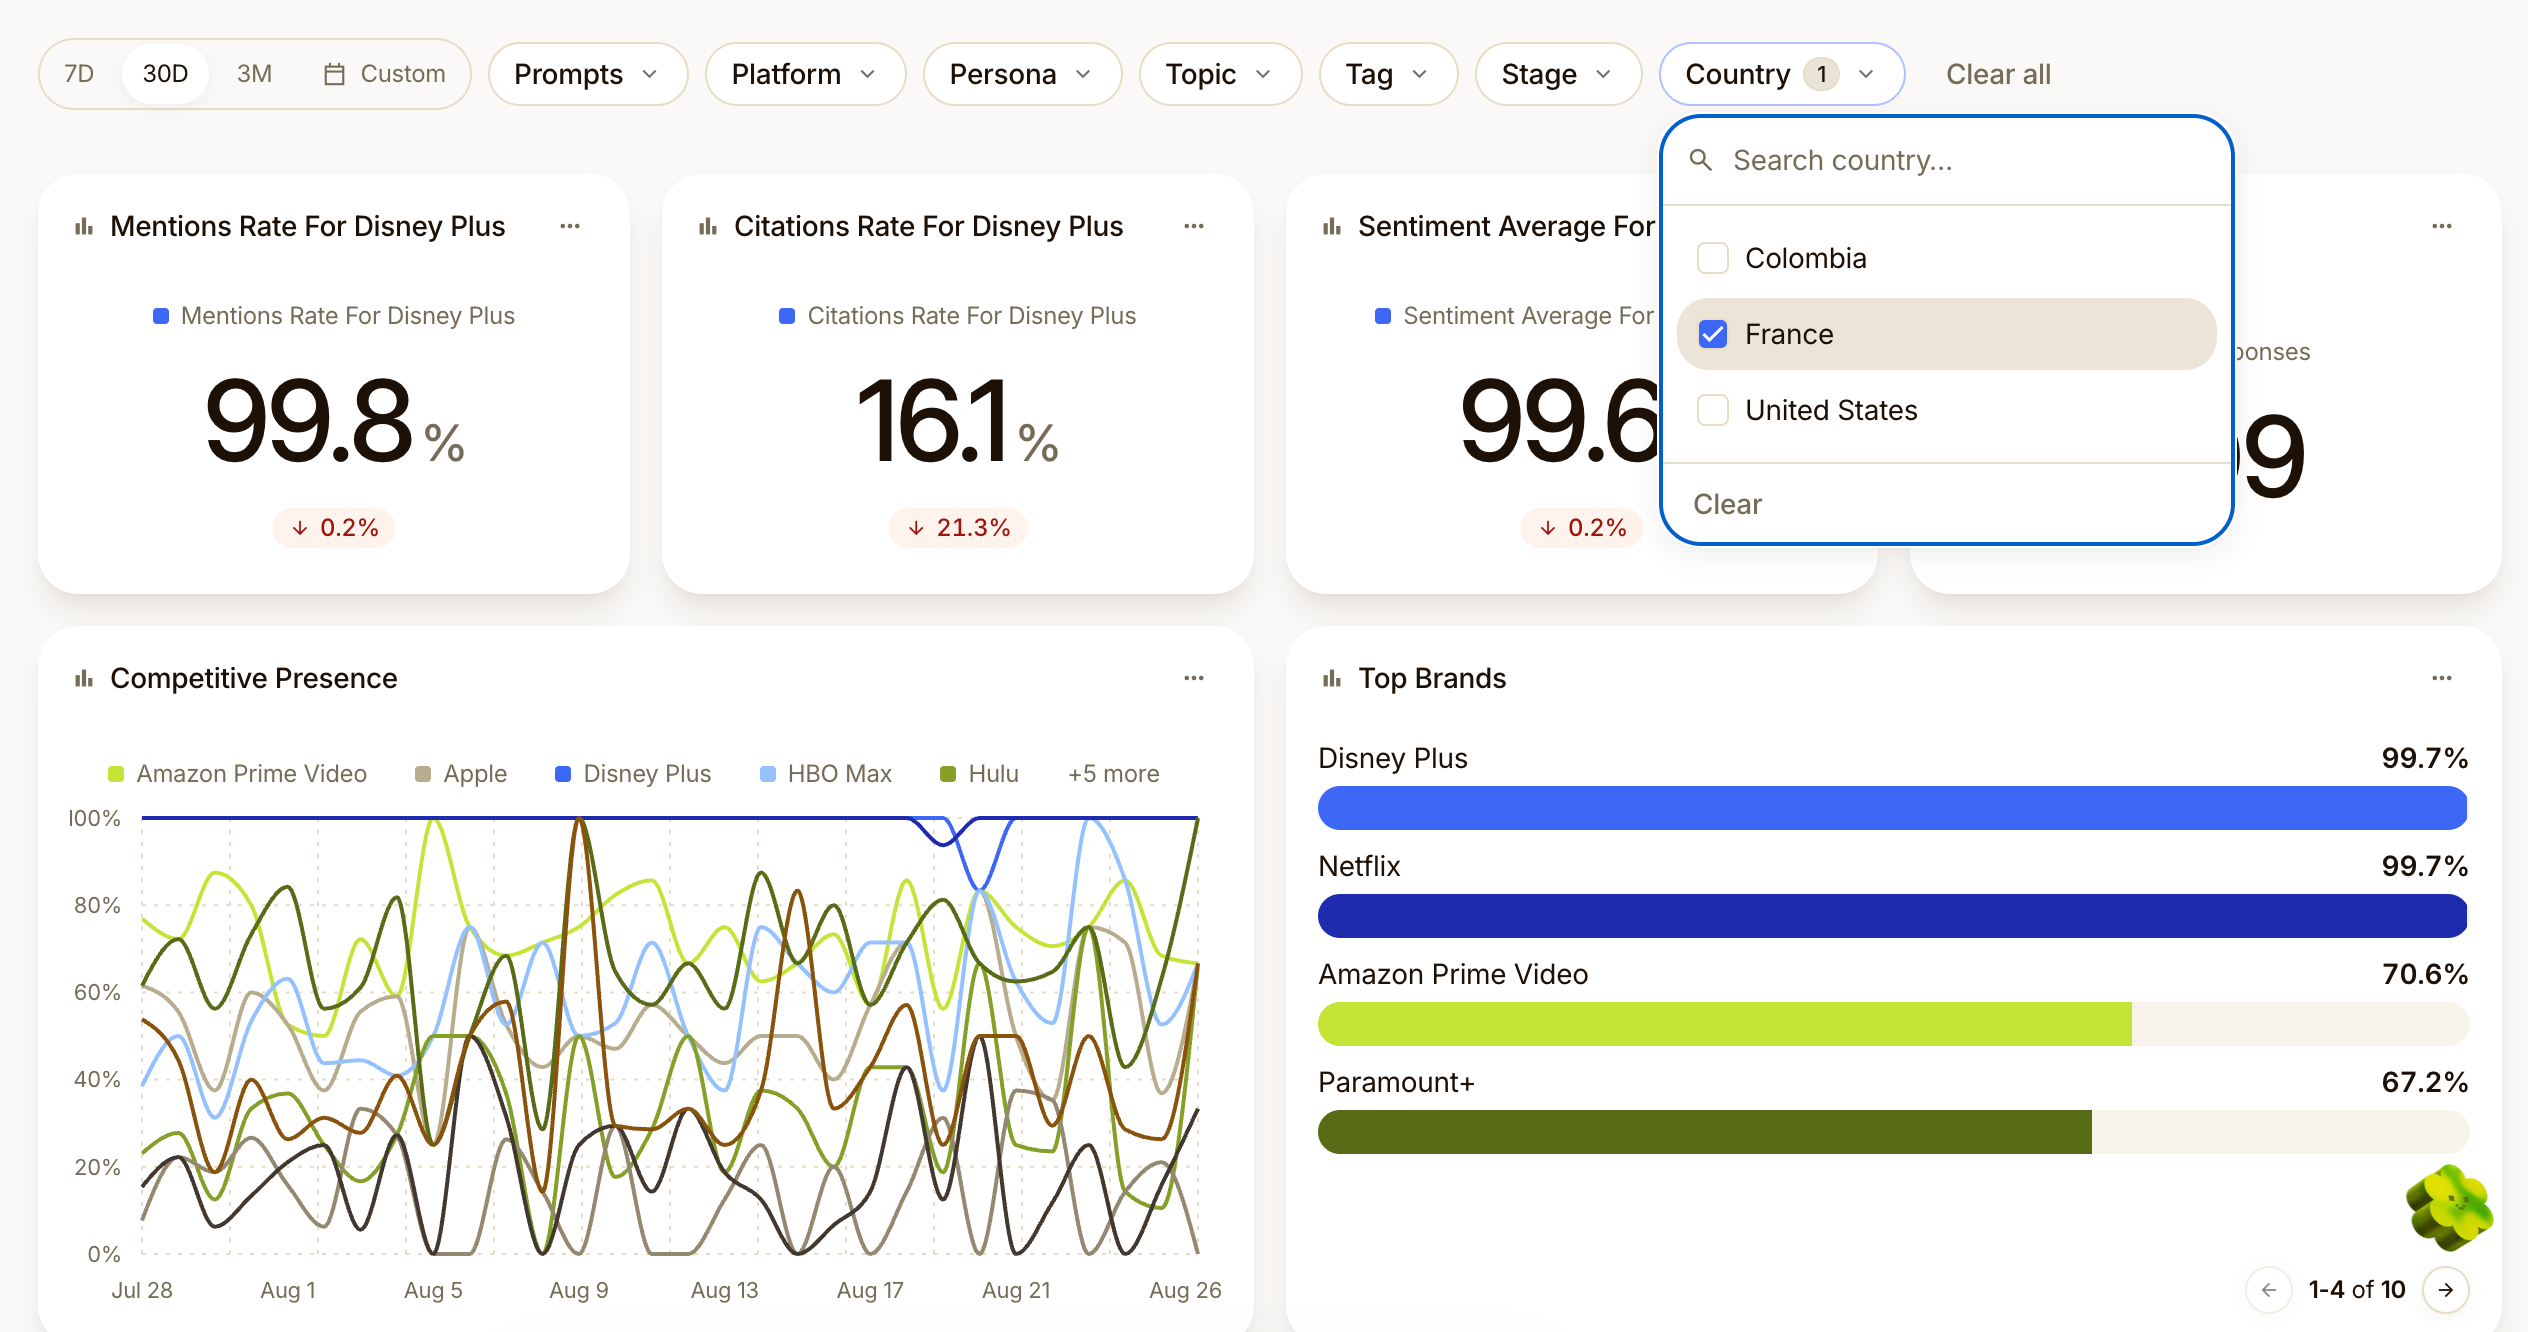Click the Top Brands card title
The width and height of the screenshot is (2528, 1332).
click(x=1432, y=678)
